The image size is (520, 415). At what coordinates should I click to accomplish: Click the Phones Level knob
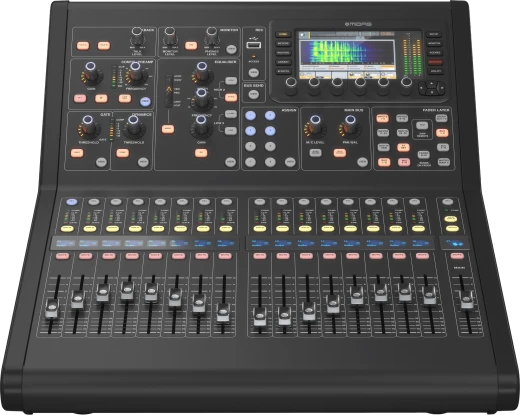tap(211, 36)
